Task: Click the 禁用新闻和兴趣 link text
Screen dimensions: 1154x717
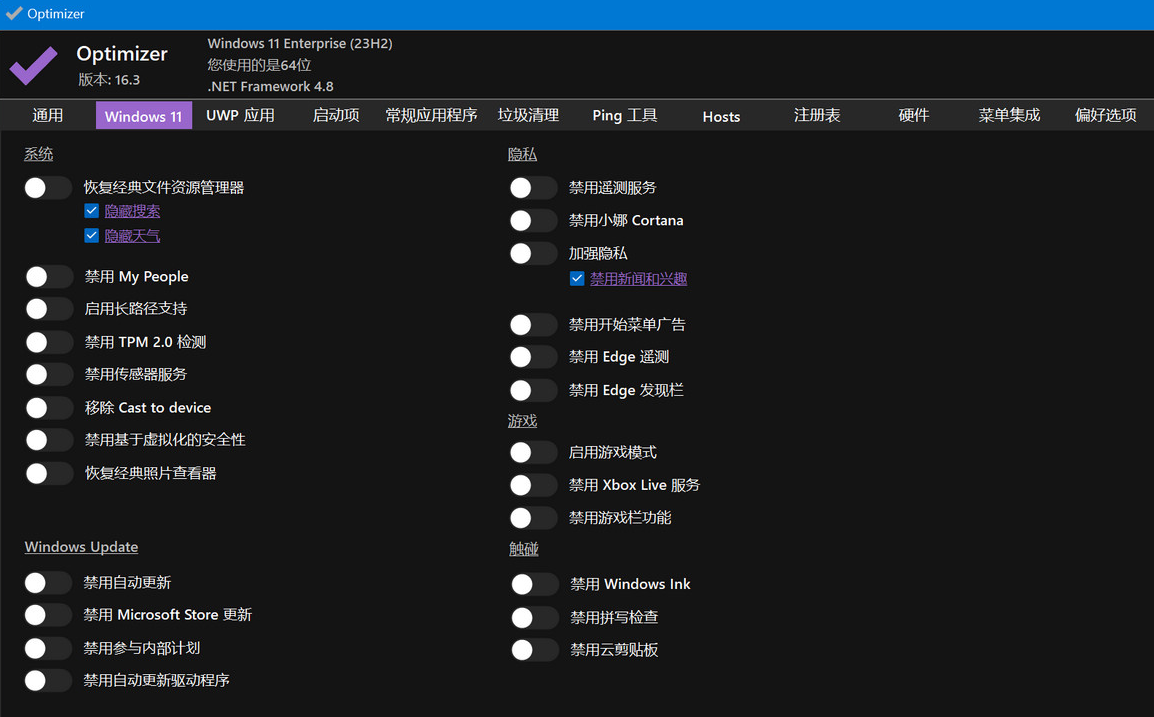Action: (638, 279)
